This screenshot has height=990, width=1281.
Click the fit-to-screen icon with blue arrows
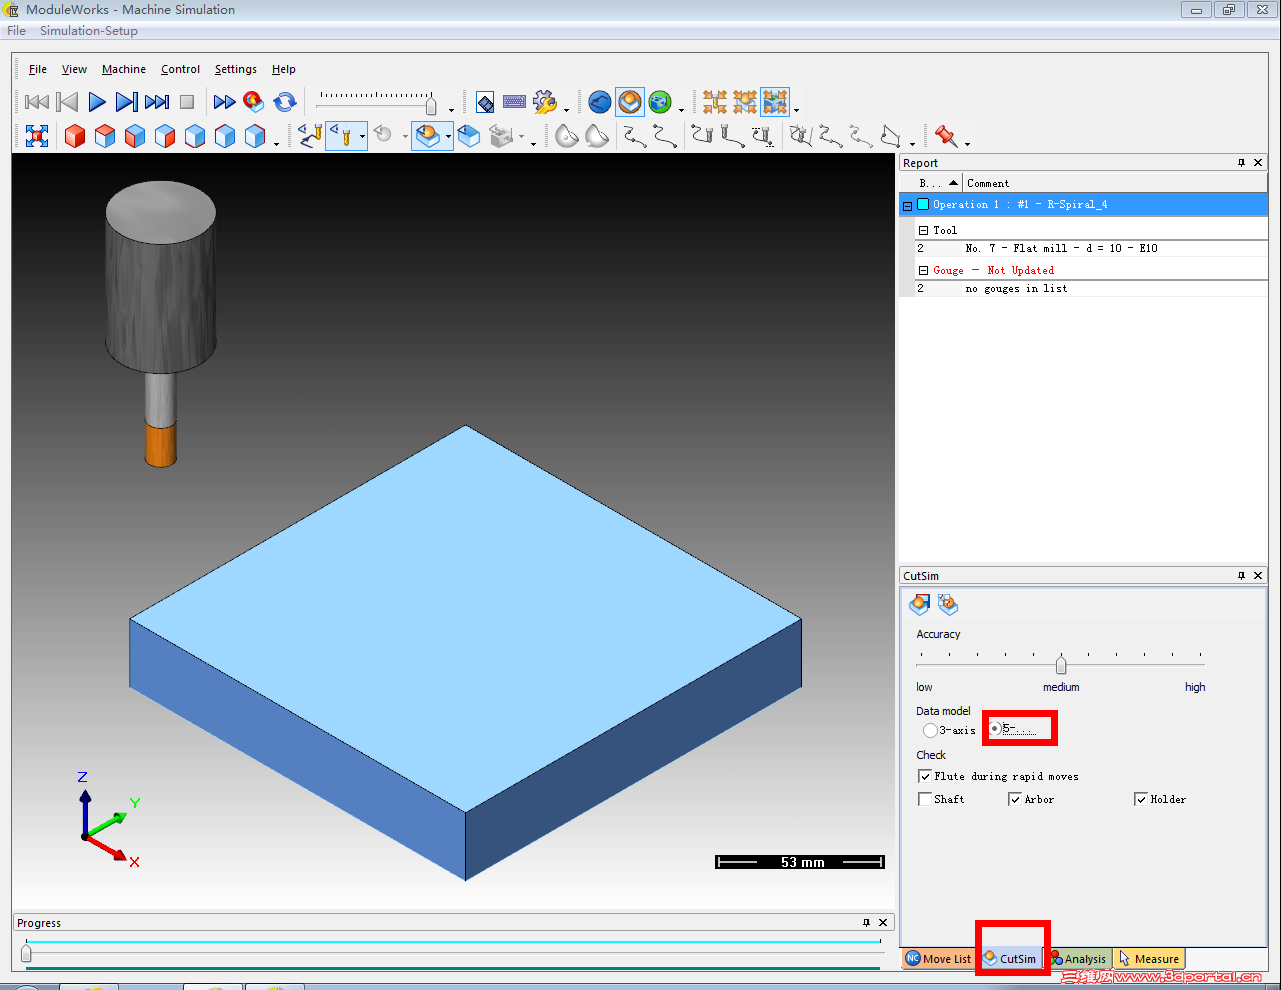click(x=37, y=136)
